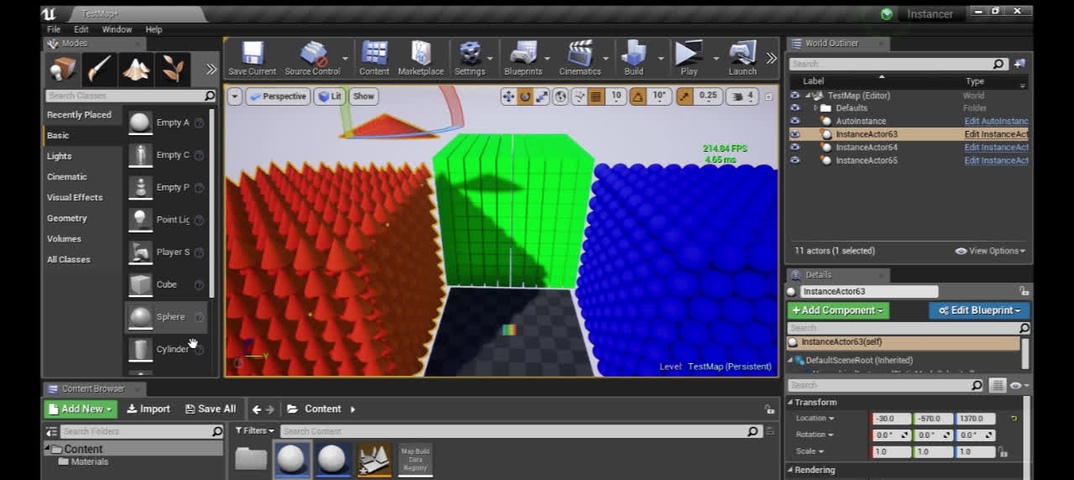Expand the Filters dropdown in Content Browser
This screenshot has width=1074, height=480.
254,431
